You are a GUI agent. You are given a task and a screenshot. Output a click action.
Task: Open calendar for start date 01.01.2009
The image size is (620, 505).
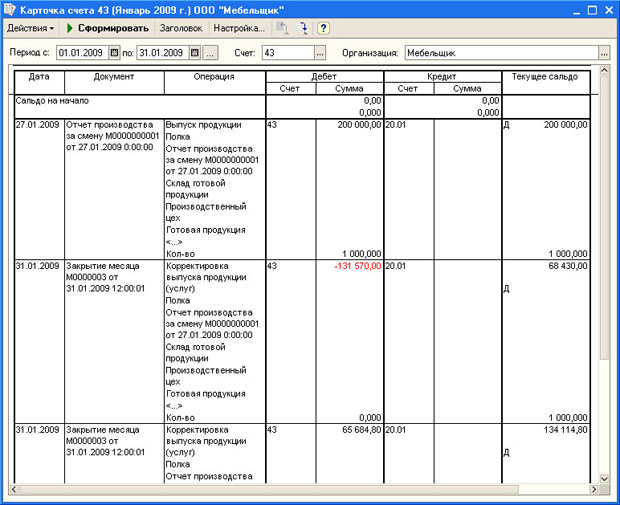coord(114,53)
